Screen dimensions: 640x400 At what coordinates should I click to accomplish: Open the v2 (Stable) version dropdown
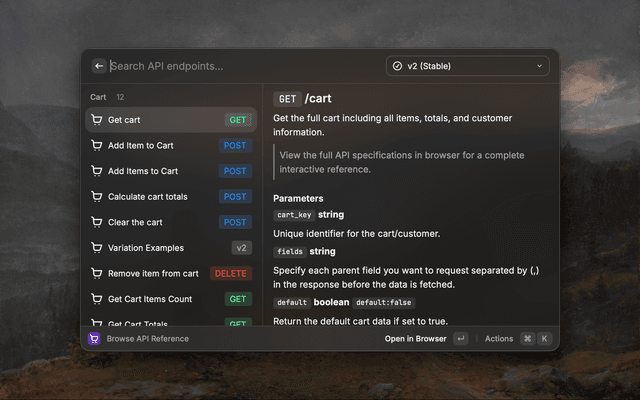click(468, 66)
